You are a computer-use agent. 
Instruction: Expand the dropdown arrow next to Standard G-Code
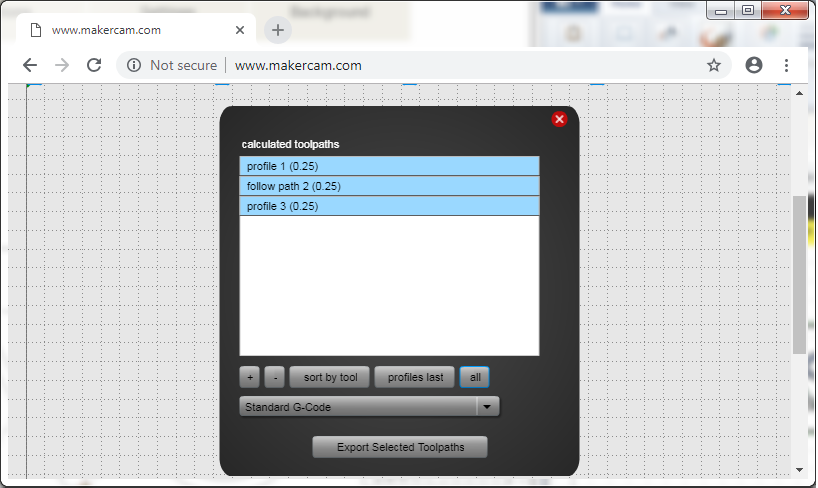click(487, 407)
